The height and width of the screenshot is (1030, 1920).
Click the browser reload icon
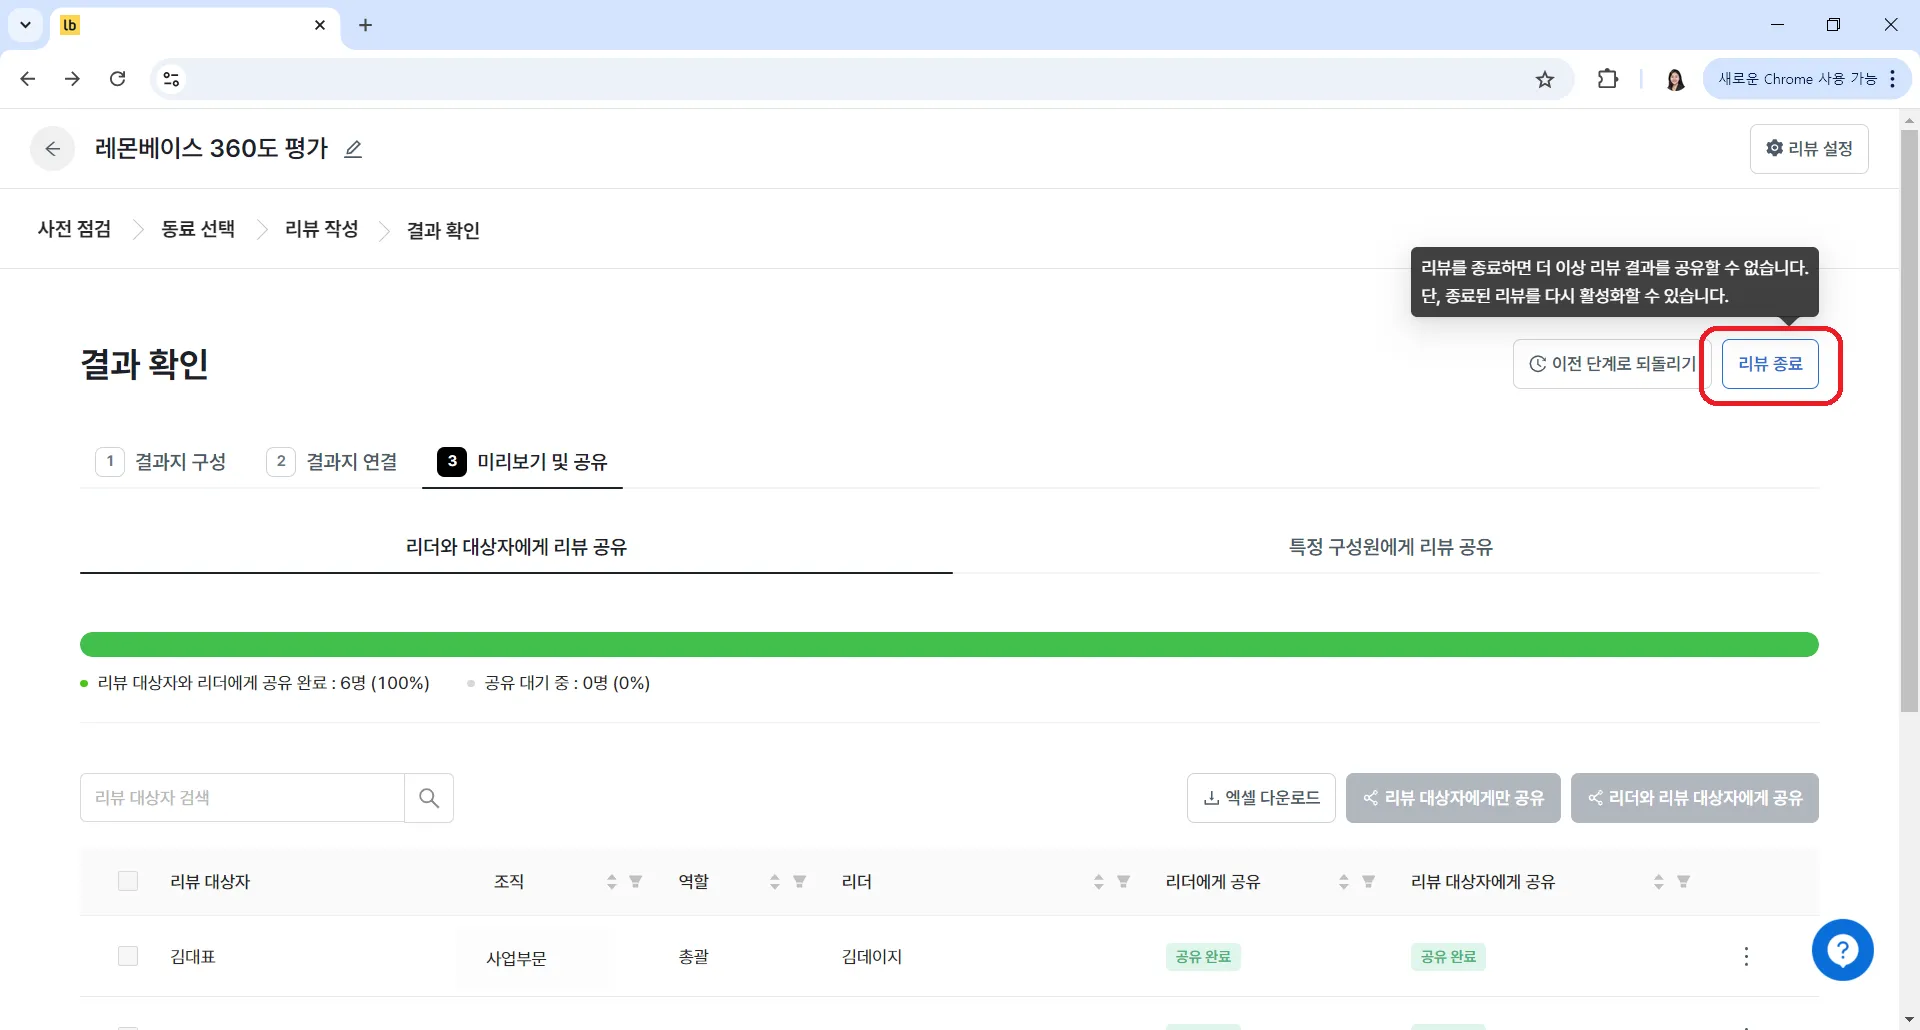pyautogui.click(x=117, y=79)
